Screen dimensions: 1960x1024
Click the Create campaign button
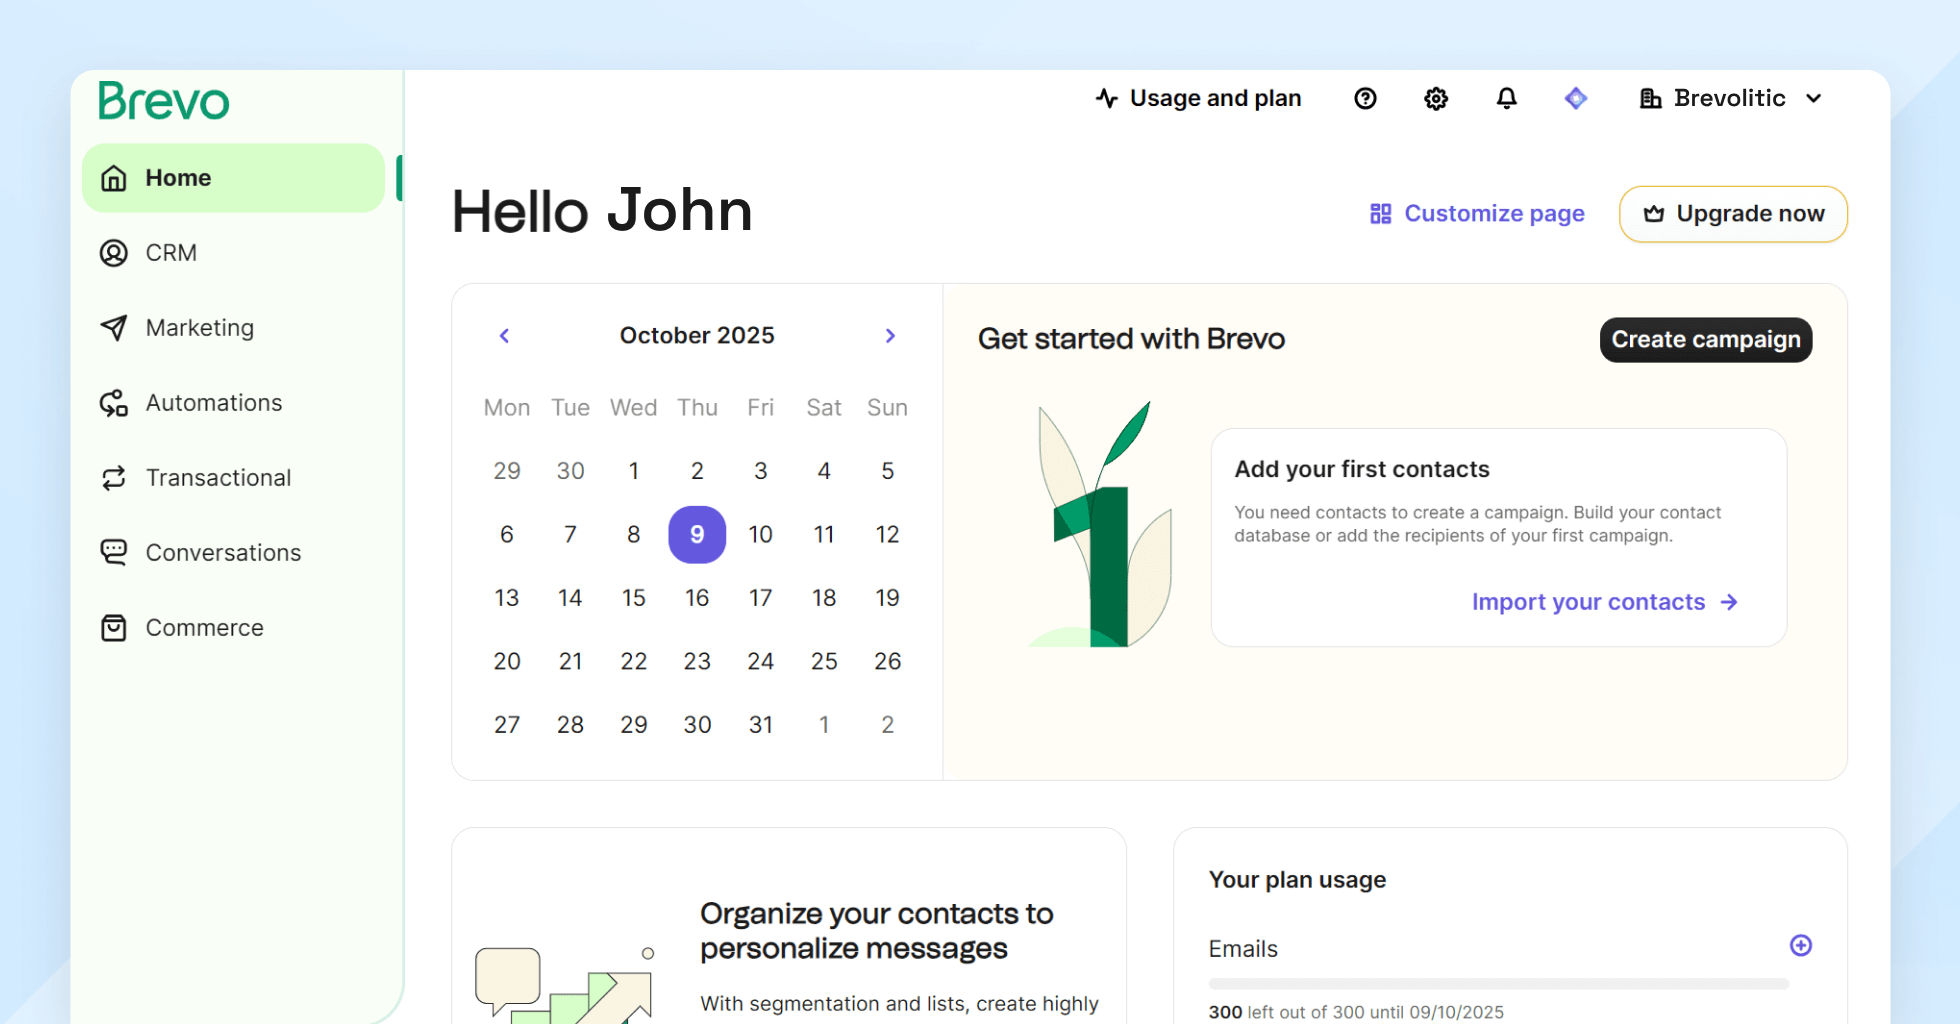[1705, 340]
